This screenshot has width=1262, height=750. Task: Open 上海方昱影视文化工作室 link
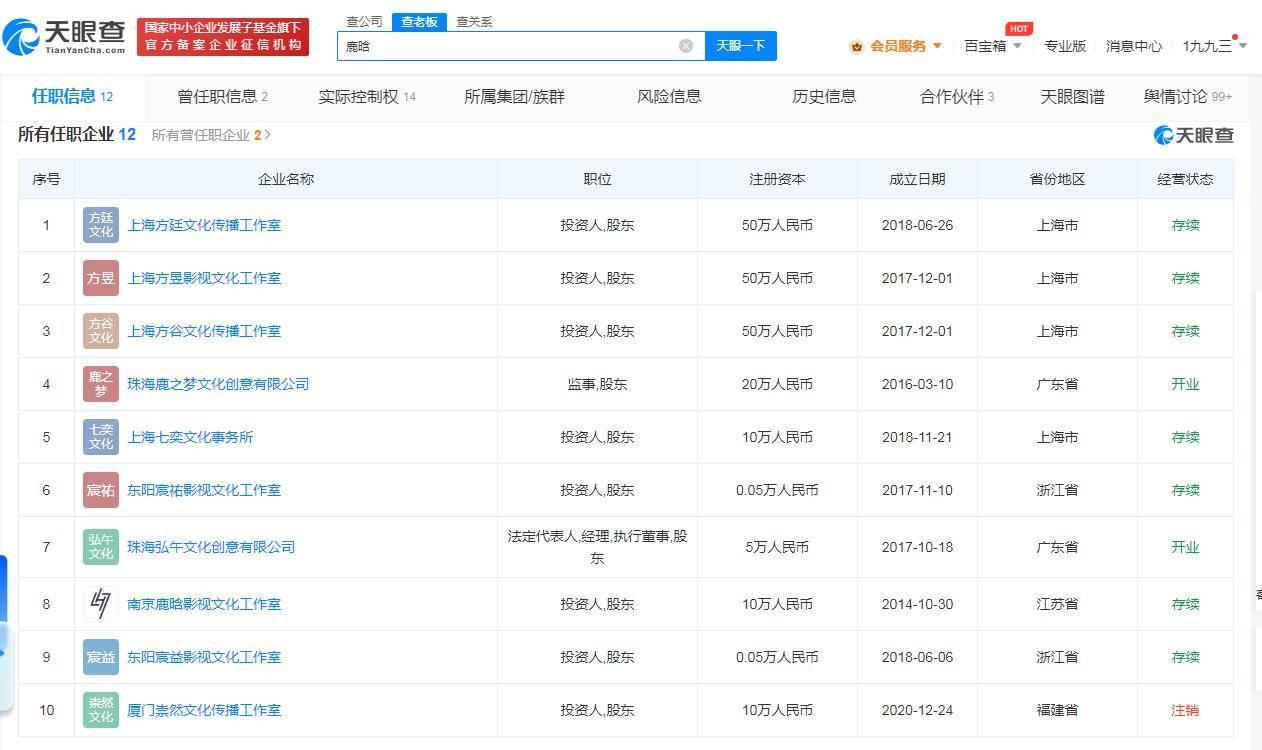(204, 278)
